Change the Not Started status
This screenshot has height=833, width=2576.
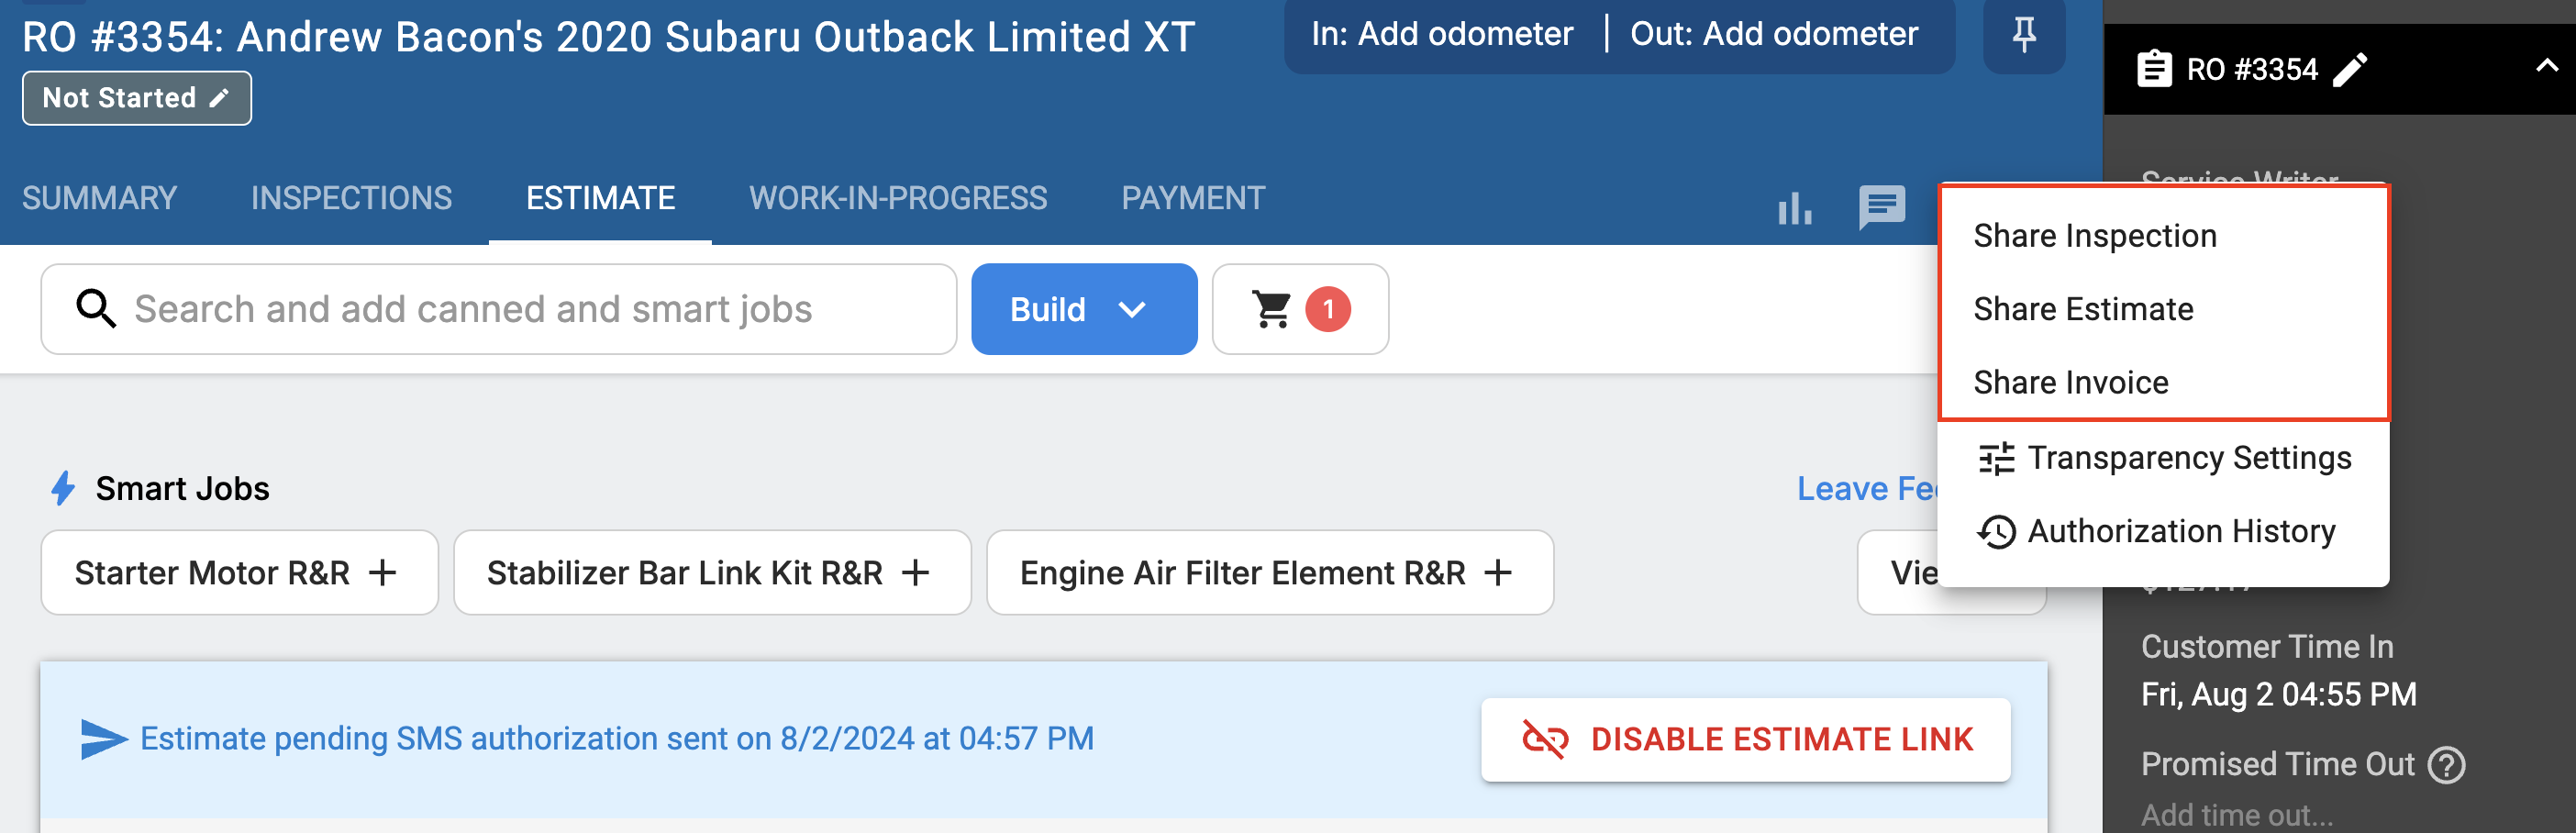pos(137,98)
